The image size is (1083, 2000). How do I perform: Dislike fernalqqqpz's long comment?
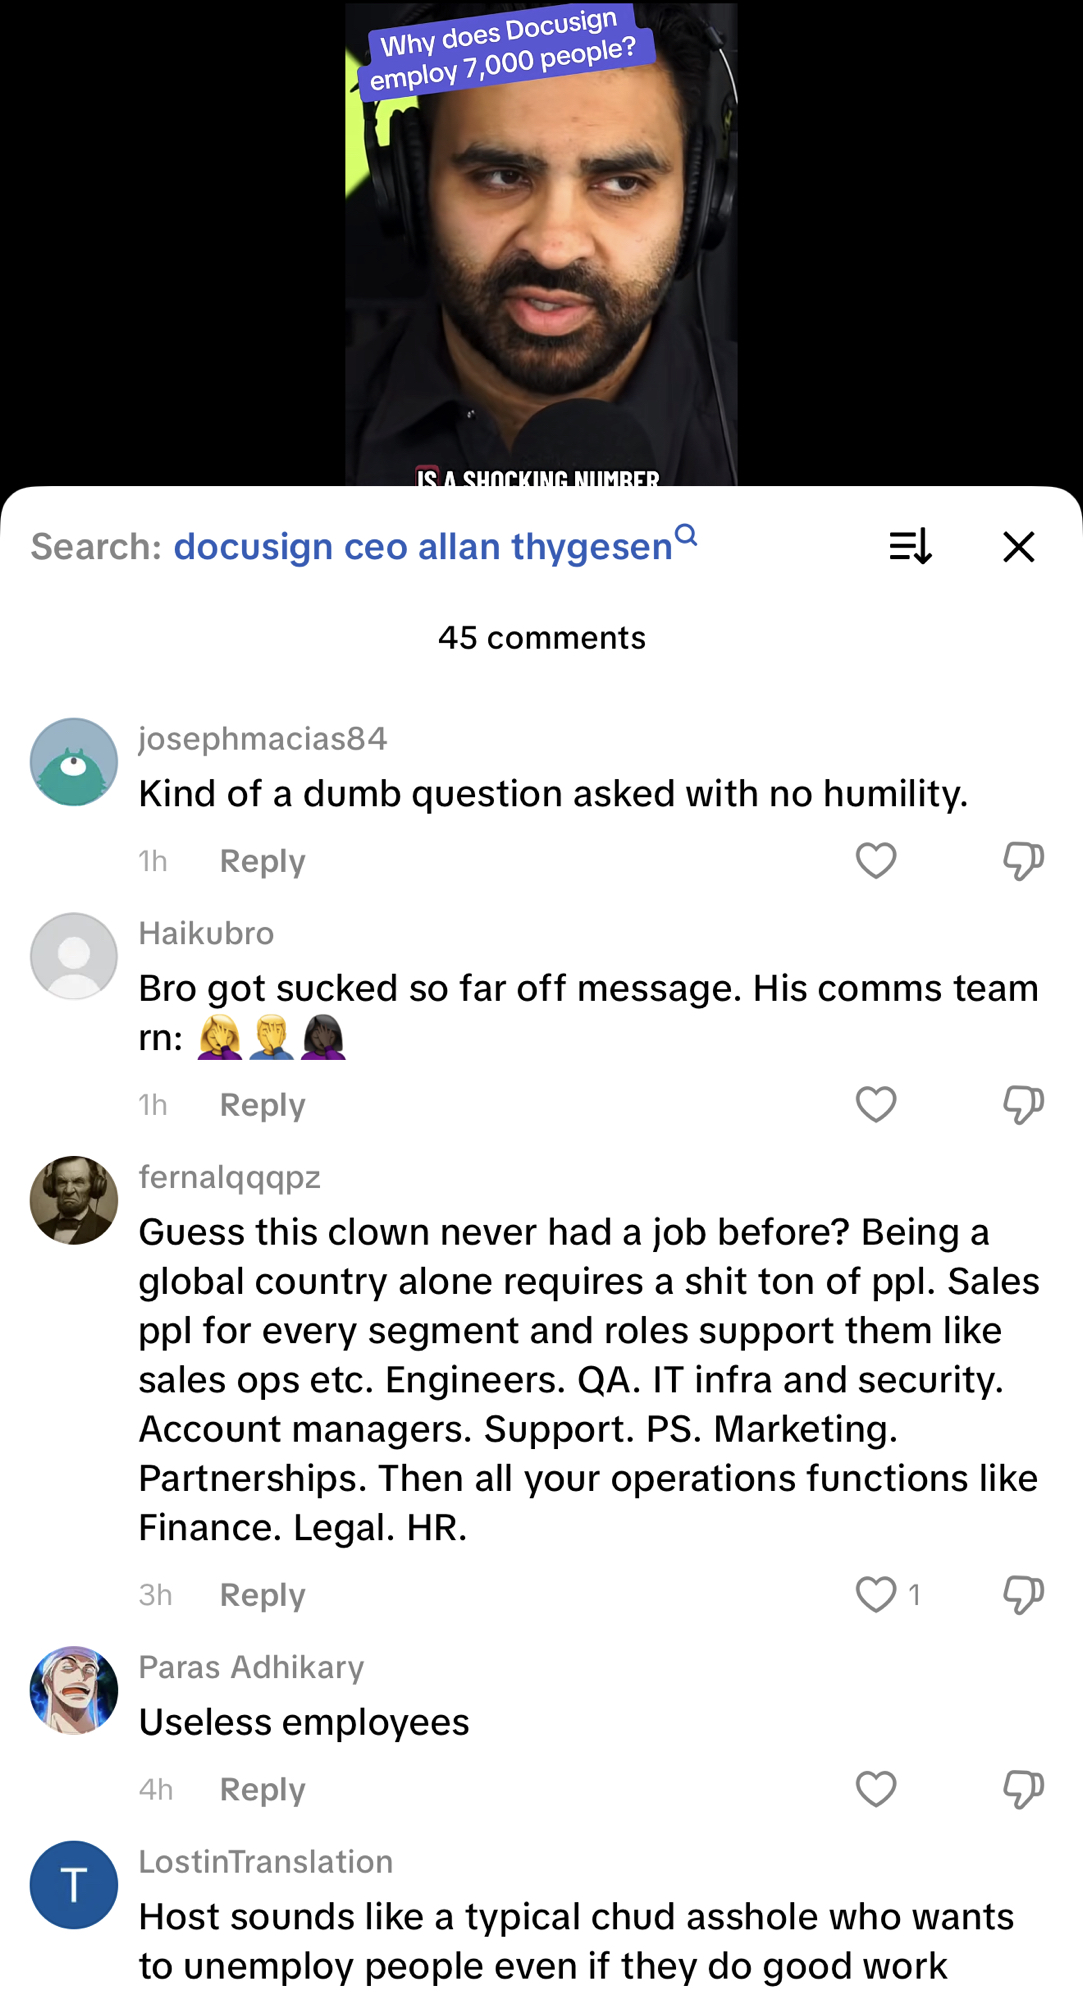[1023, 1595]
